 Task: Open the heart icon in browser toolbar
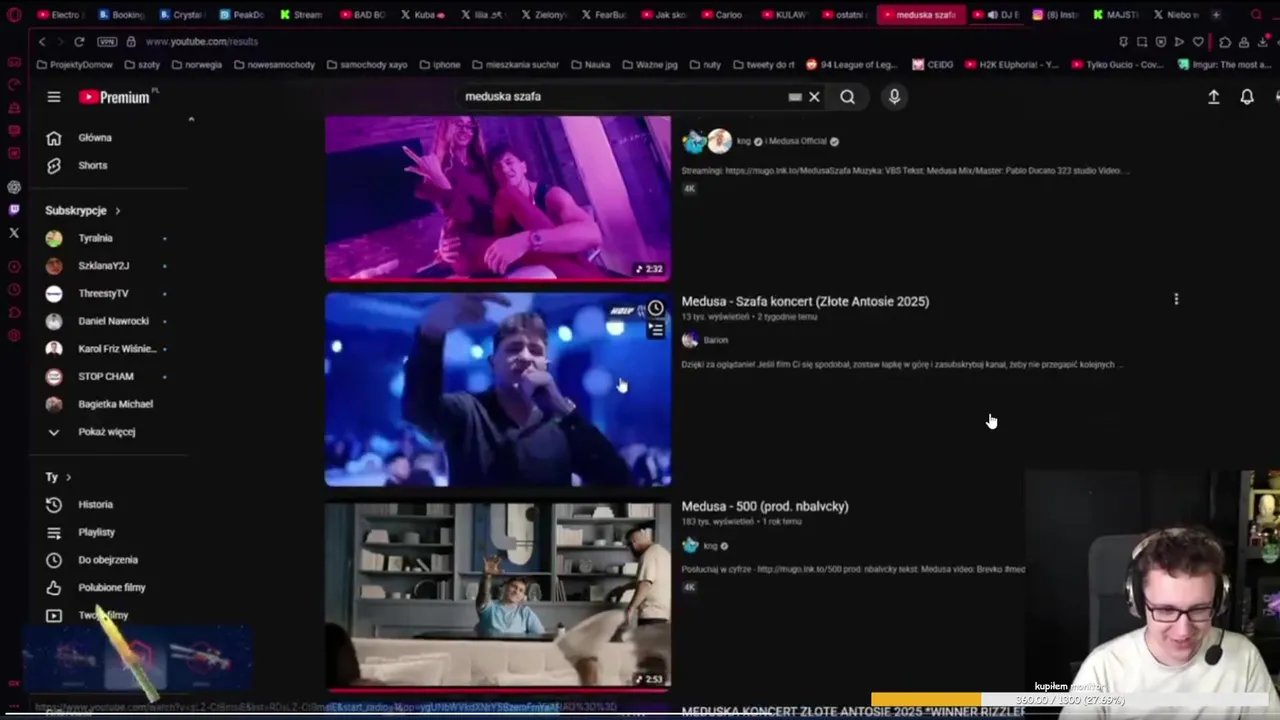(x=1198, y=42)
